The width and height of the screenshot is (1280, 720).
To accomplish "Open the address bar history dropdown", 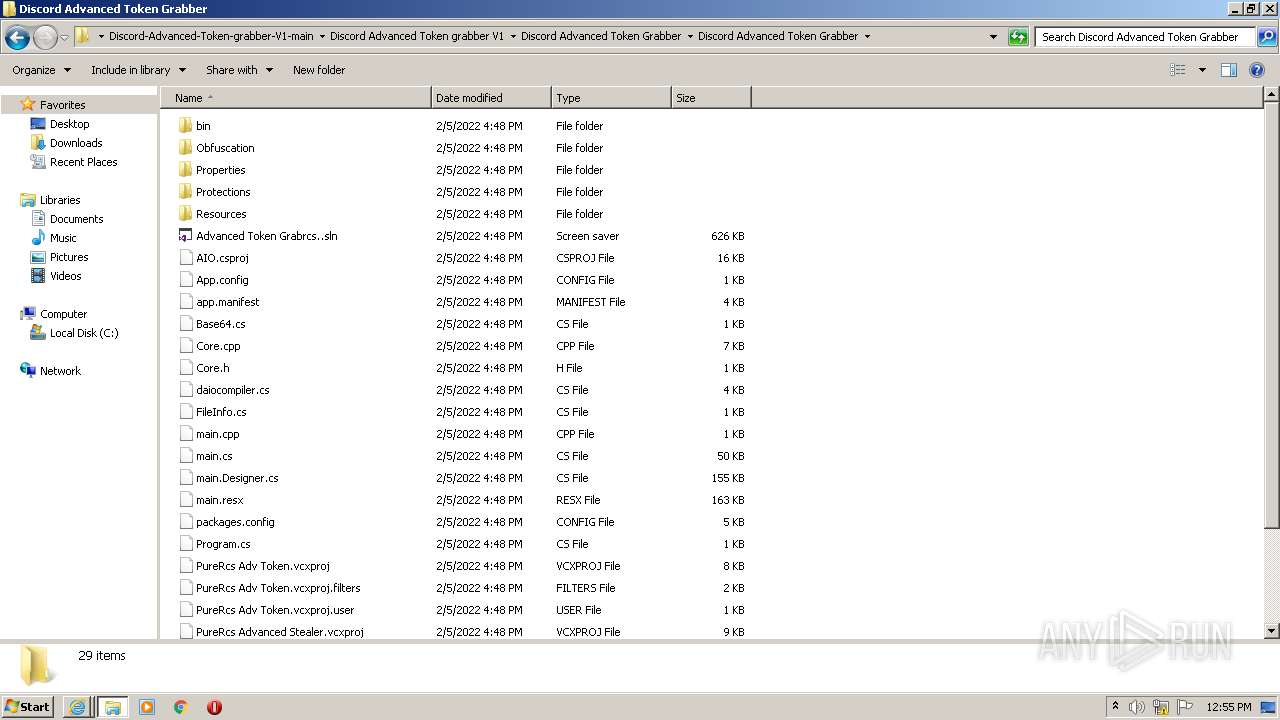I will pyautogui.click(x=993, y=37).
